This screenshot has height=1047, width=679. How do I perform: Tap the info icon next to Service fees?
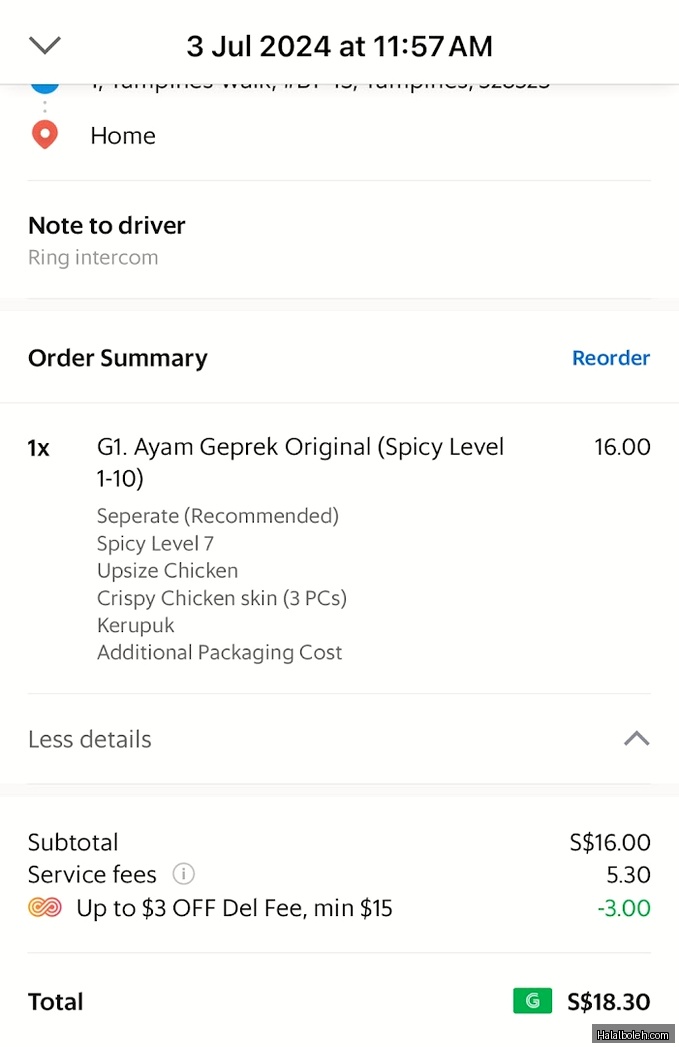coord(184,874)
